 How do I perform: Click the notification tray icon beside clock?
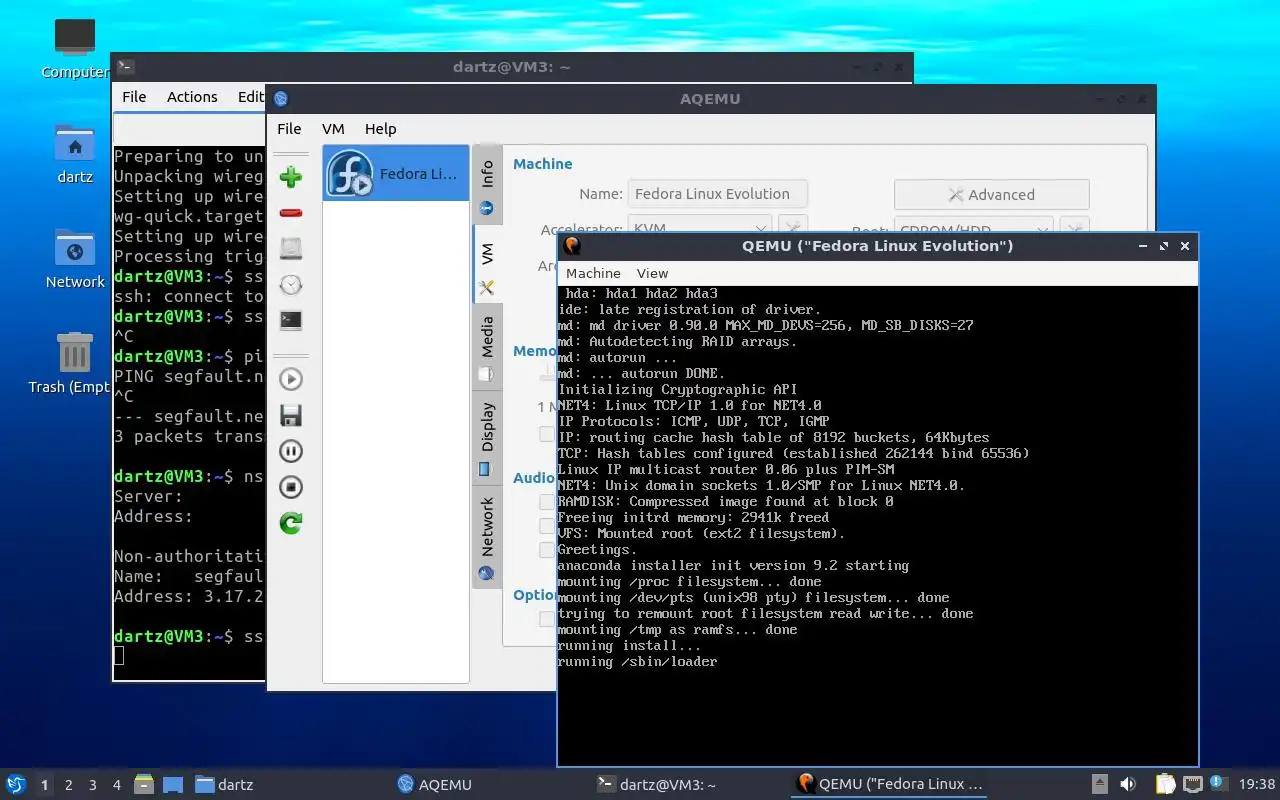point(1218,783)
